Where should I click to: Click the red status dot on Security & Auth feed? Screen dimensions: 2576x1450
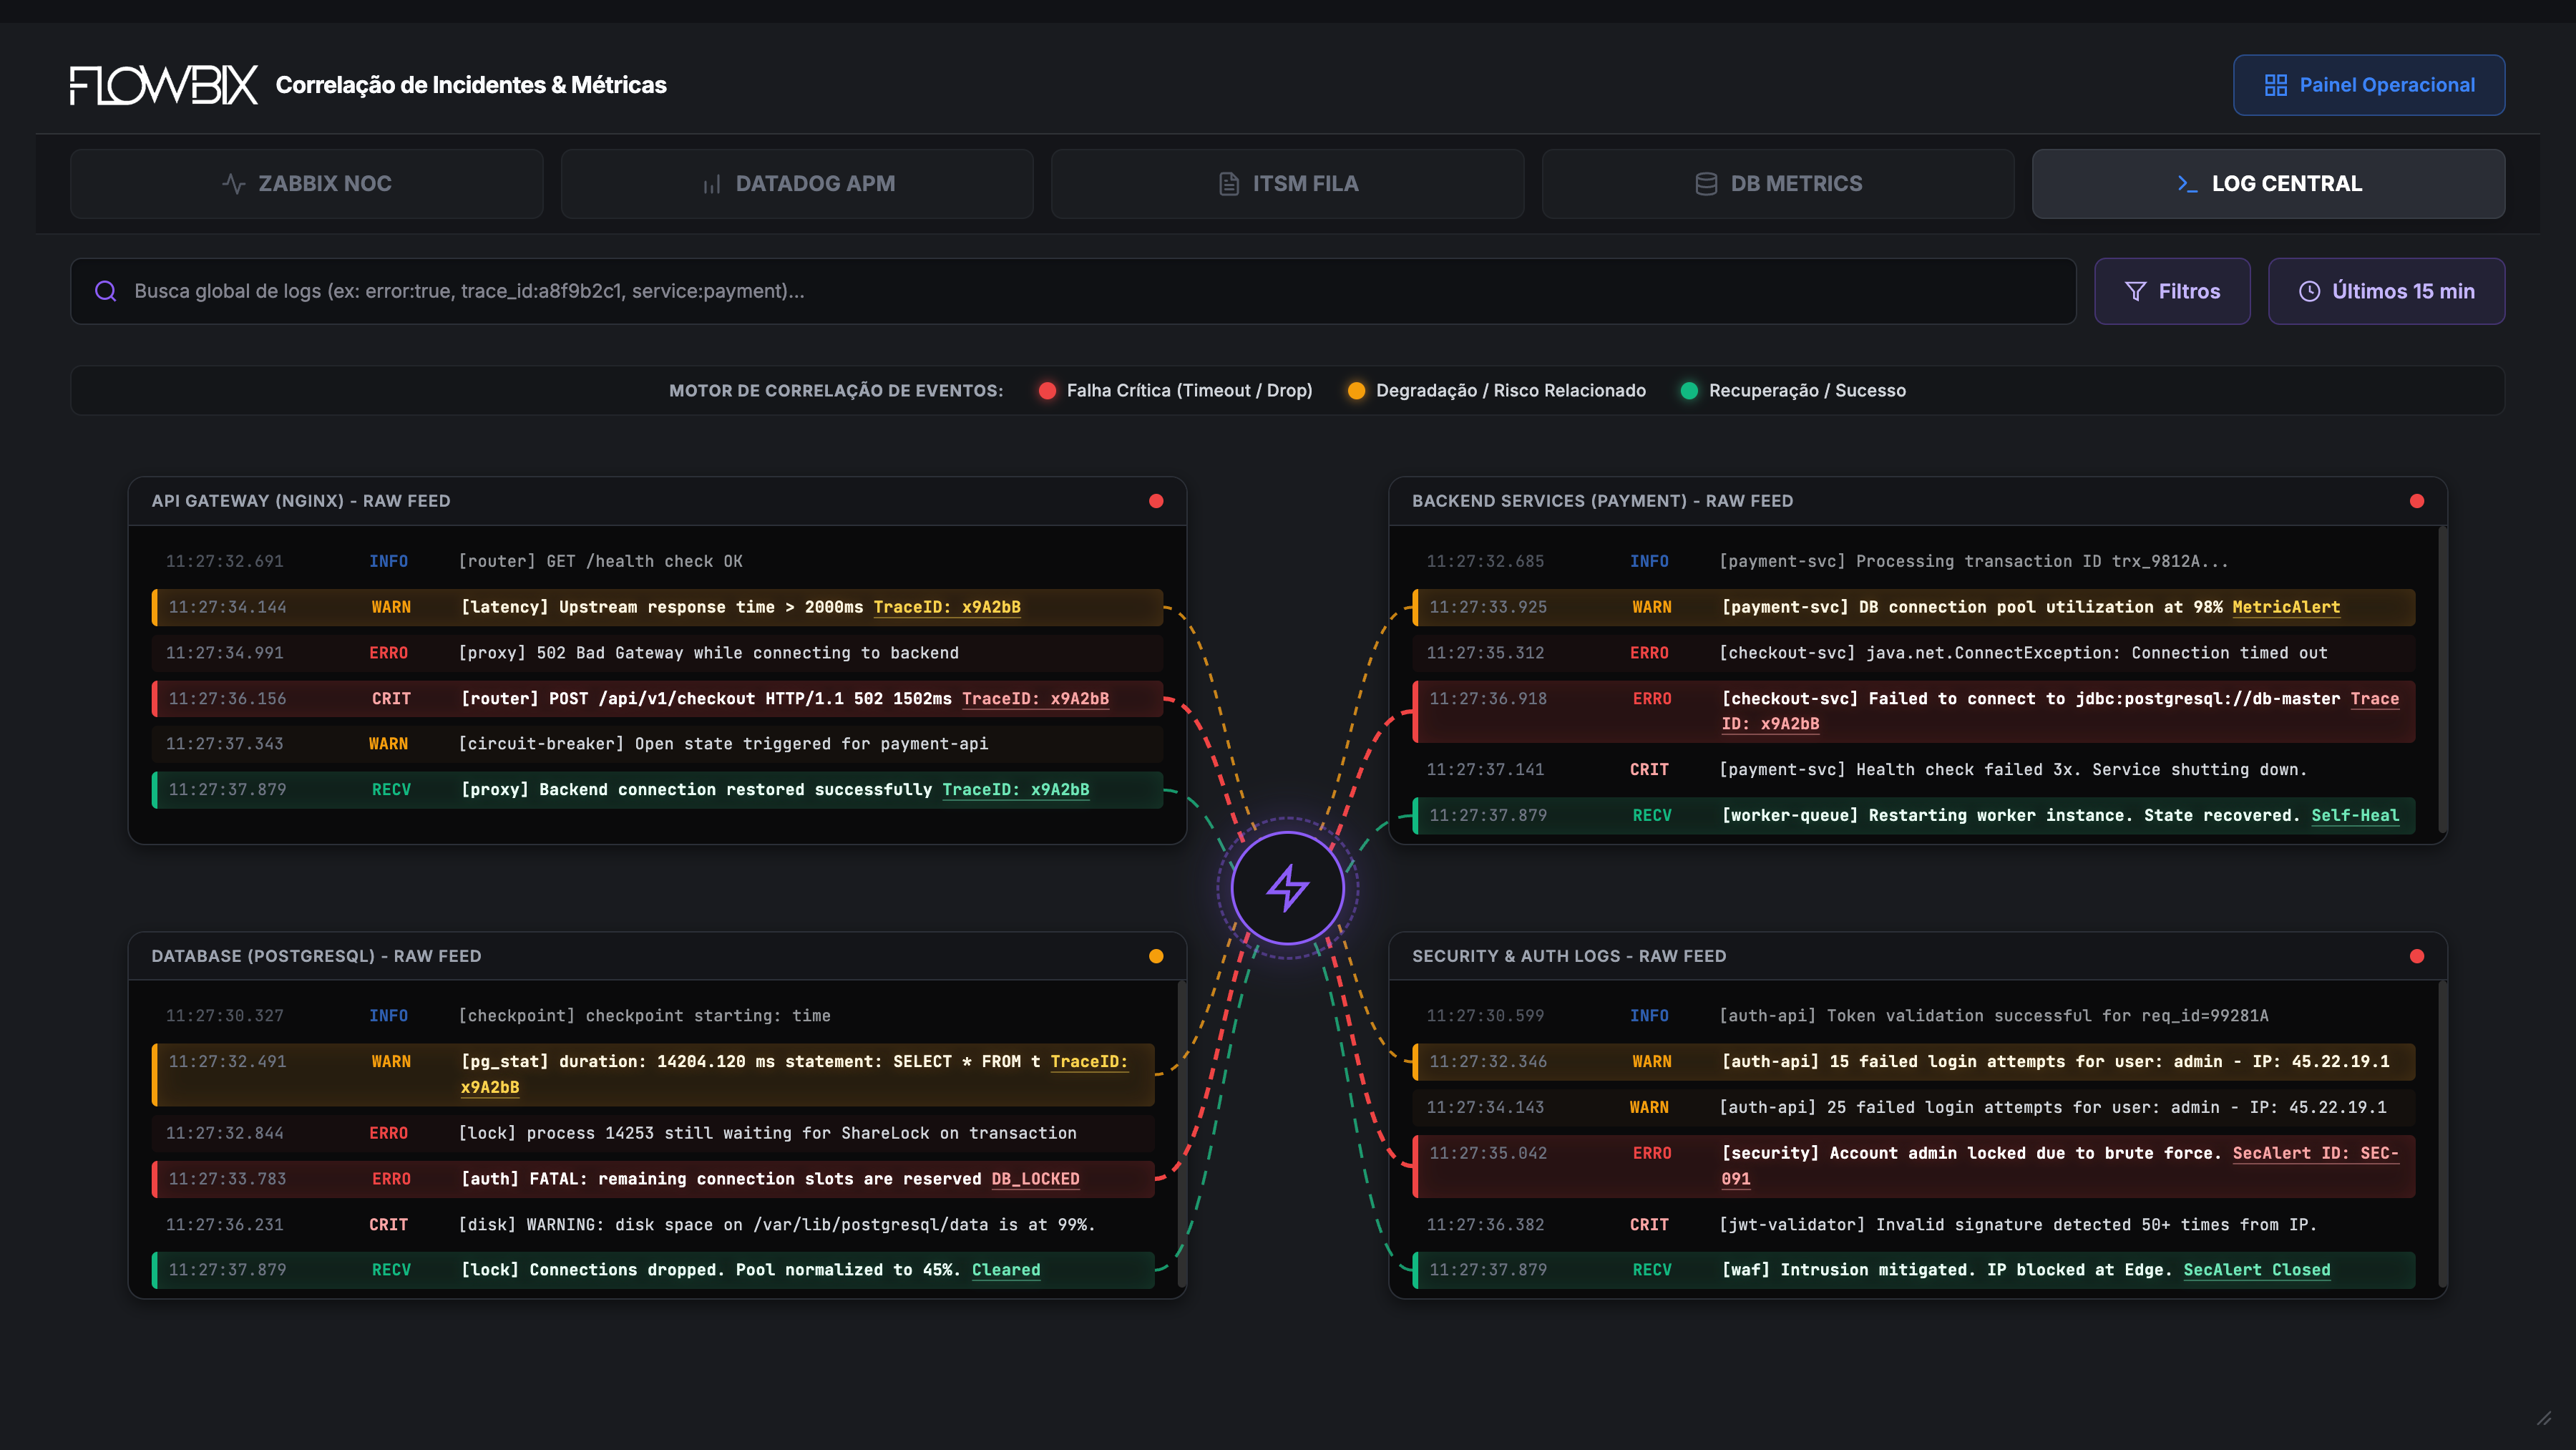(2417, 956)
